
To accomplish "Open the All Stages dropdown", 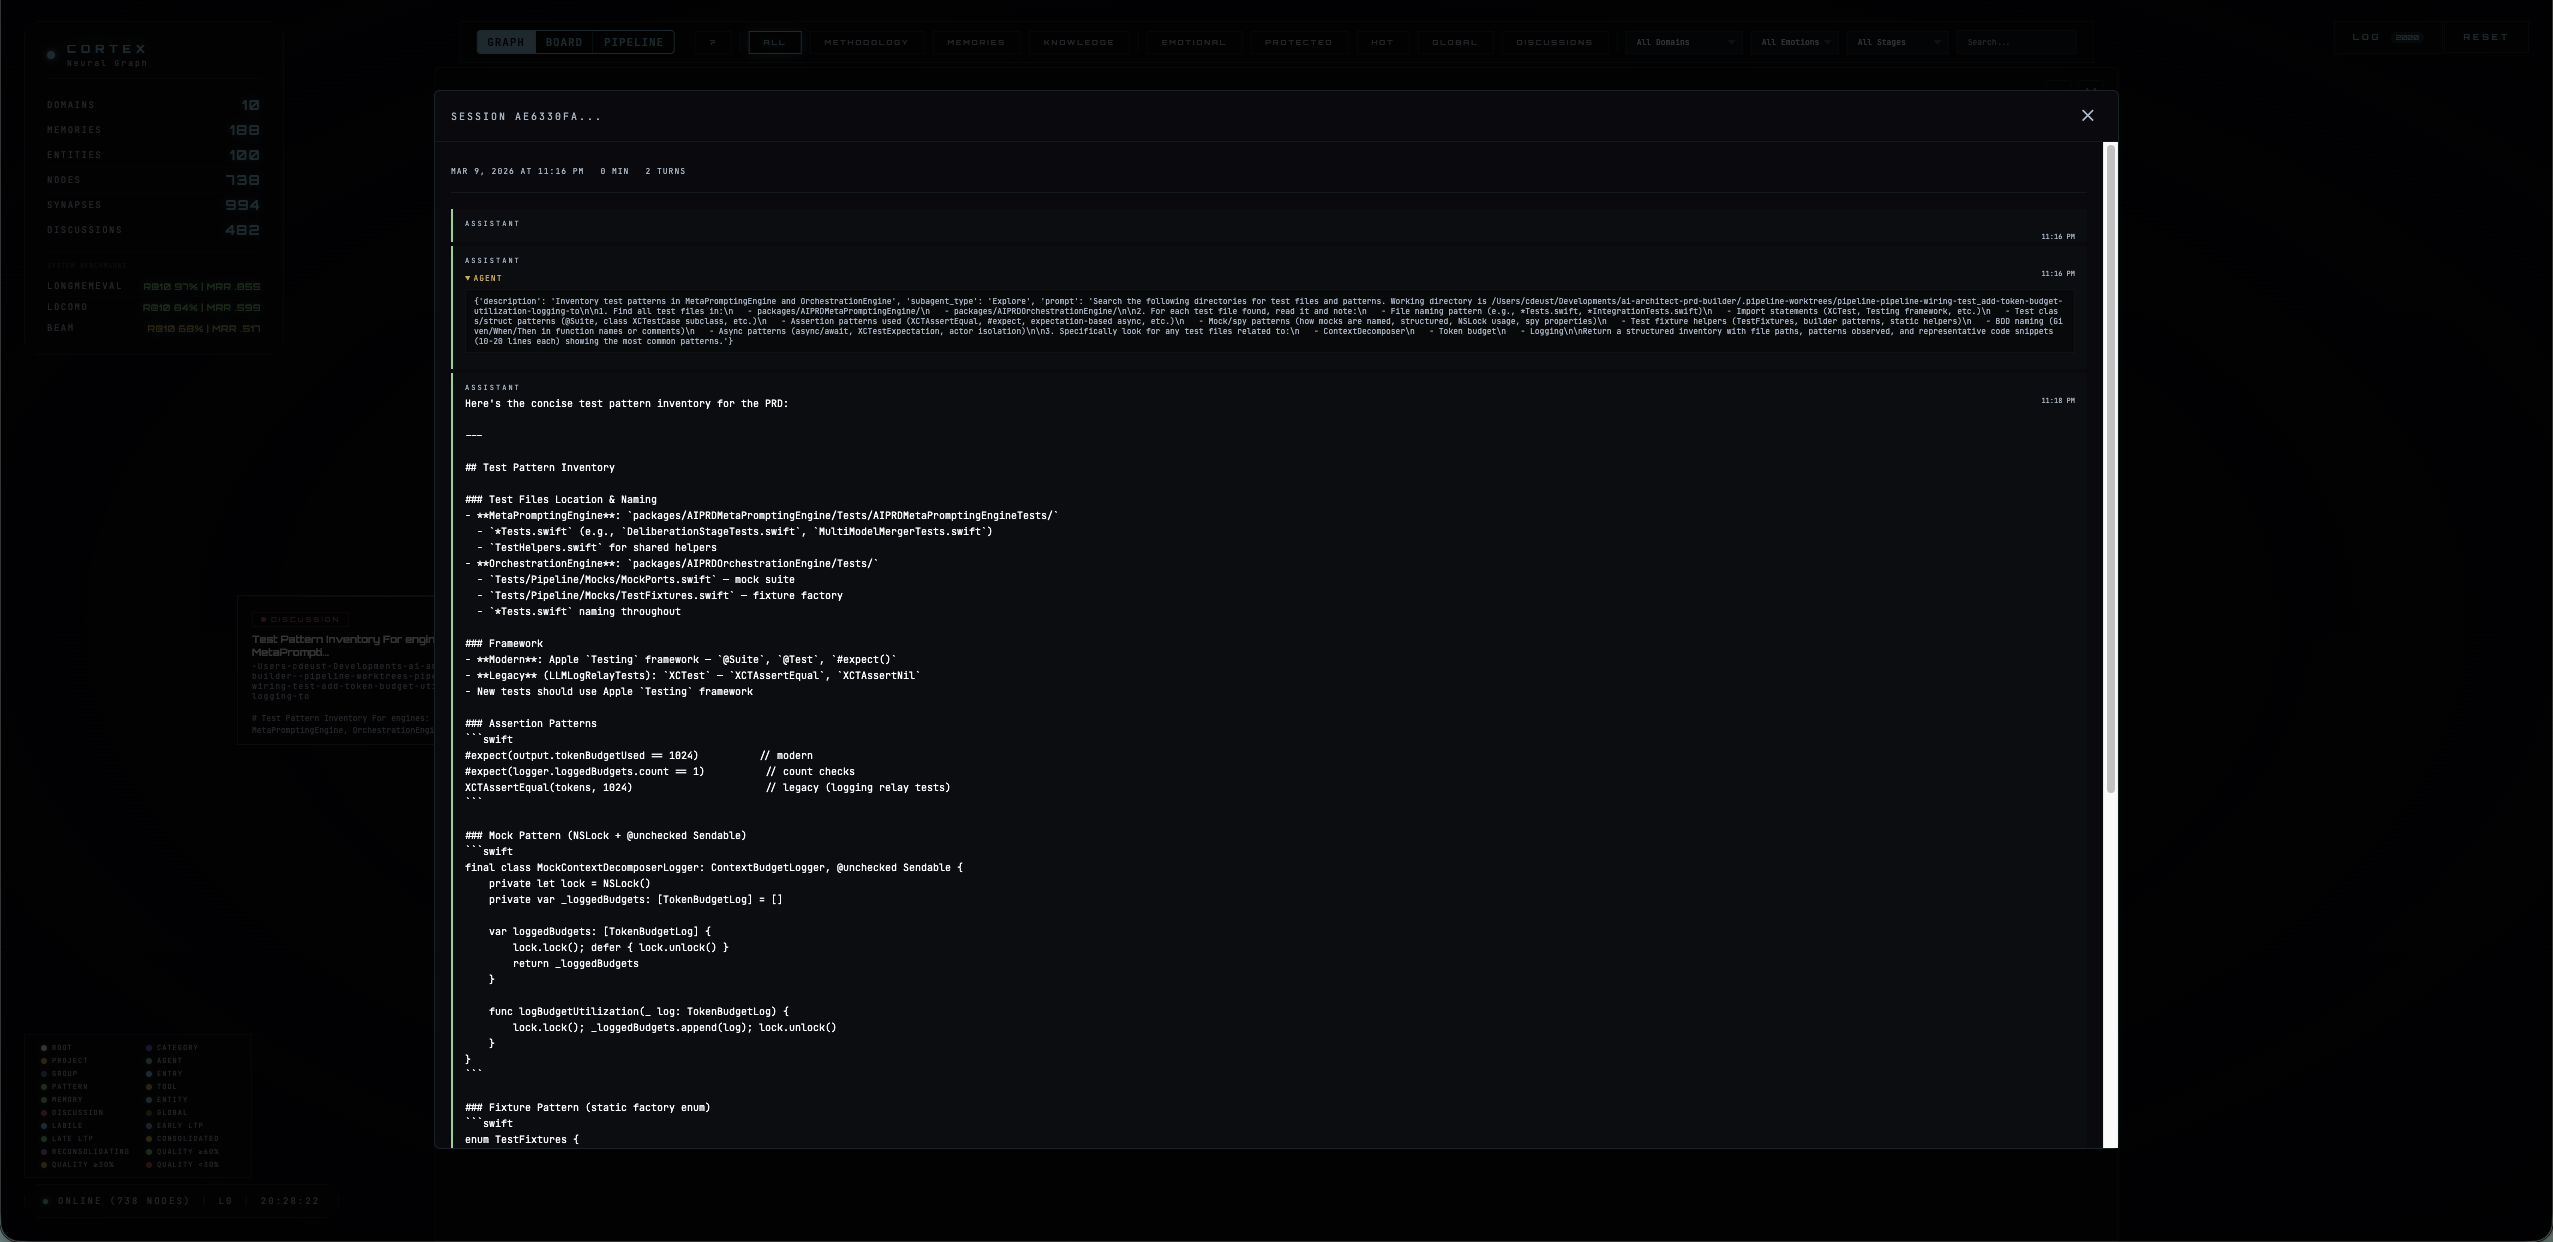I will click(1897, 42).
